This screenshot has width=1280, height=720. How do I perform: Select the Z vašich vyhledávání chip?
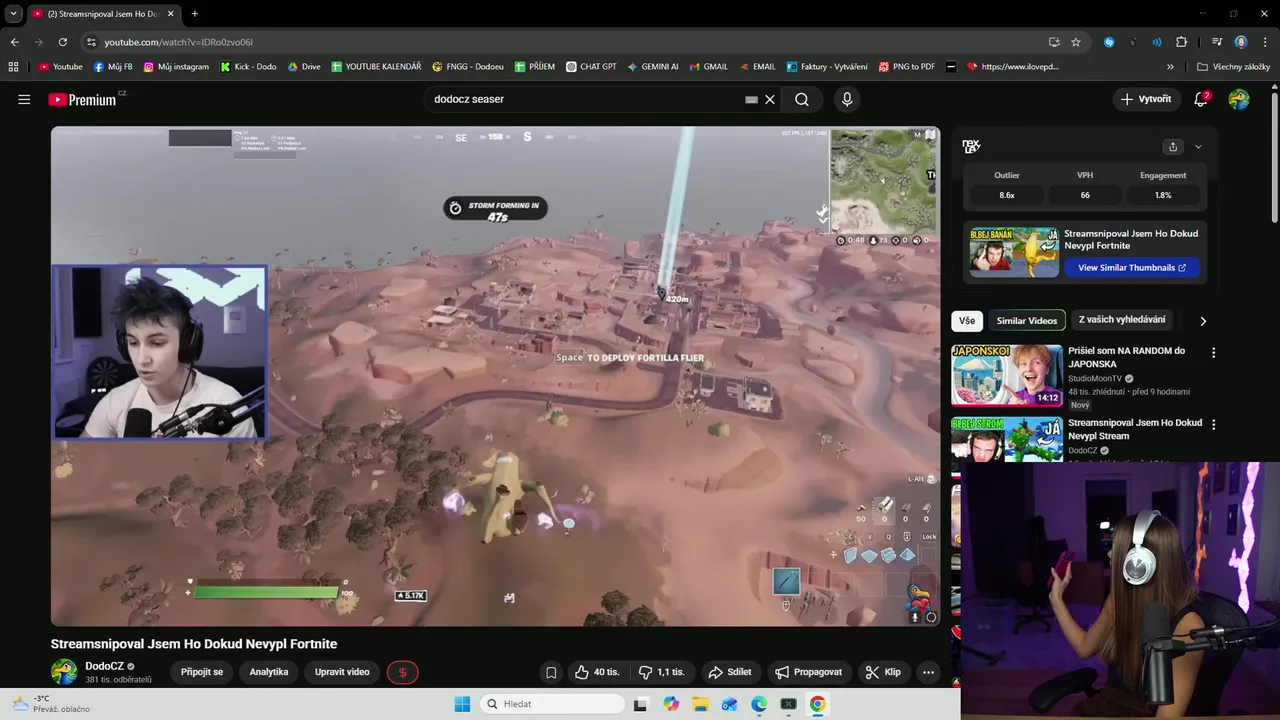(1121, 320)
